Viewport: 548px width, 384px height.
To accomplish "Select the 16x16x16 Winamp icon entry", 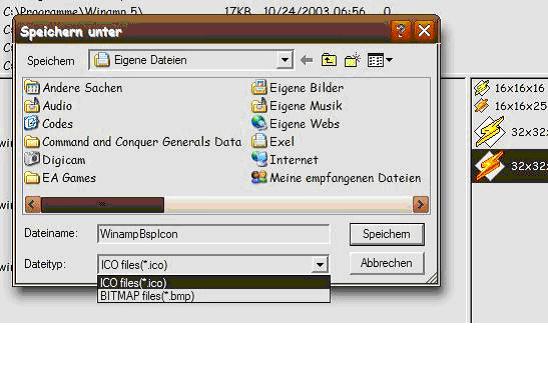I will point(510,88).
